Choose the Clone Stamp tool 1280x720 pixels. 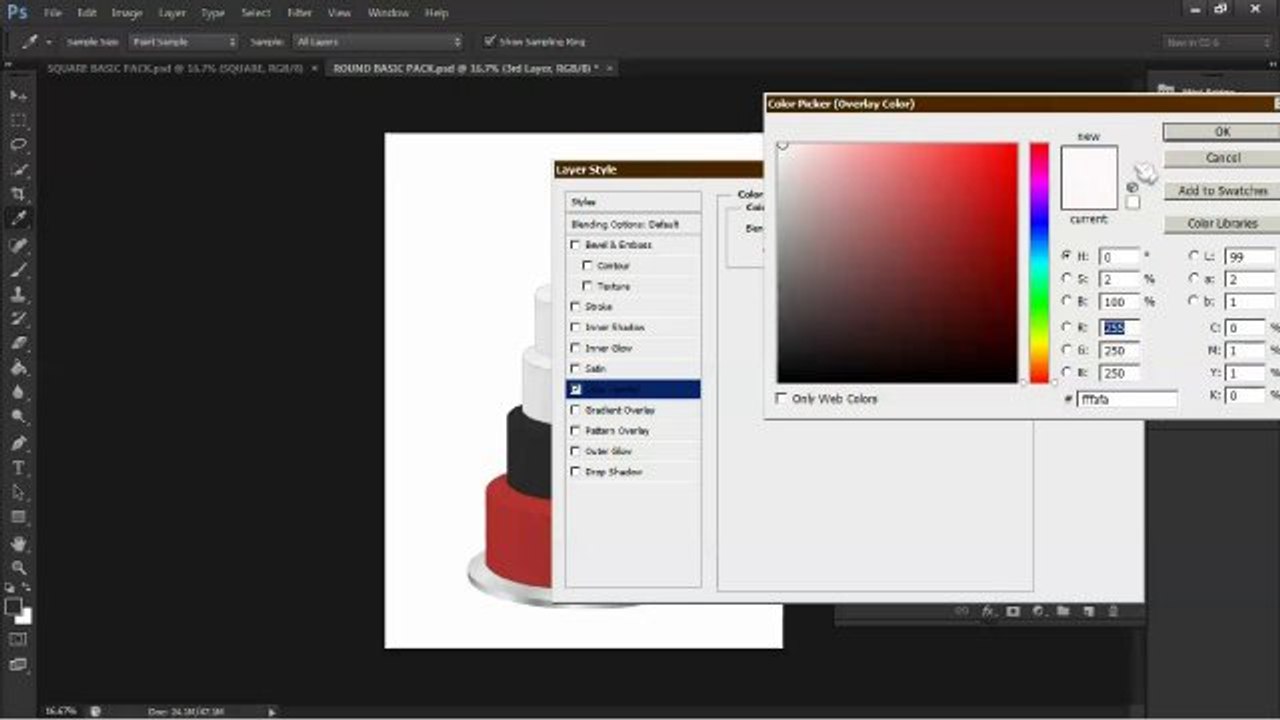18,295
